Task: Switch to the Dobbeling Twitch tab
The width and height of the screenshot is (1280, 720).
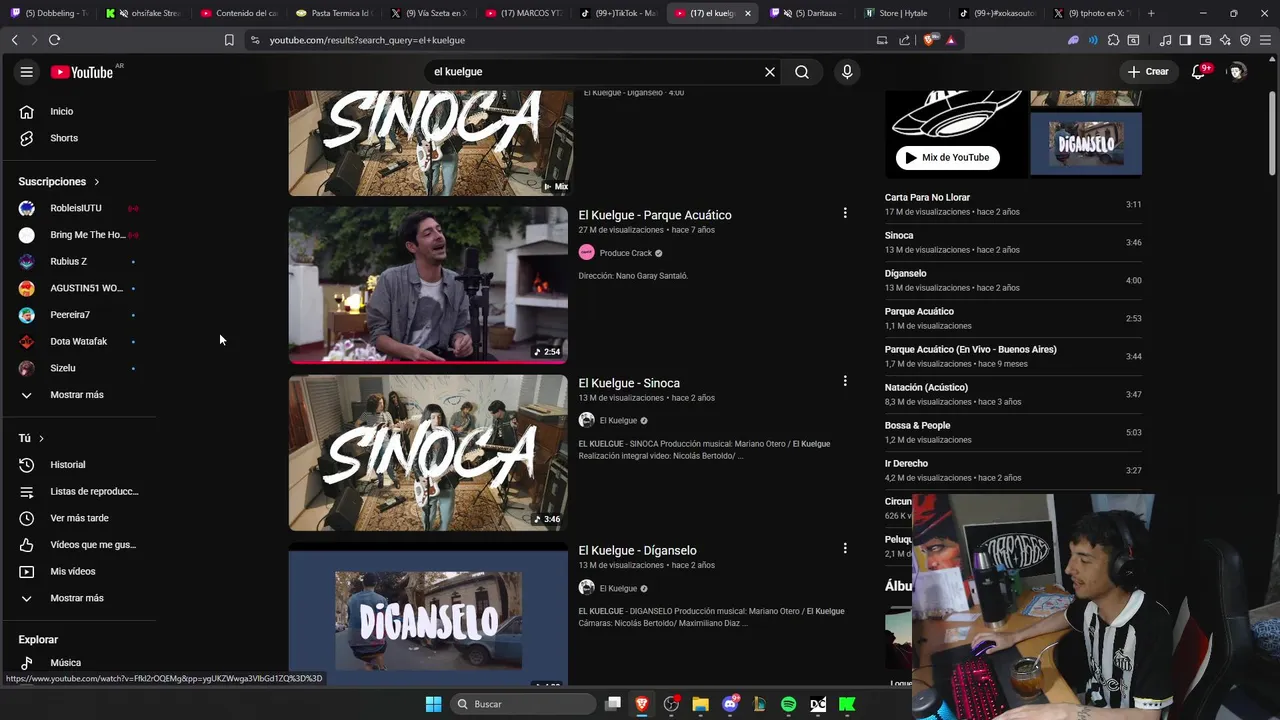Action: click(50, 13)
